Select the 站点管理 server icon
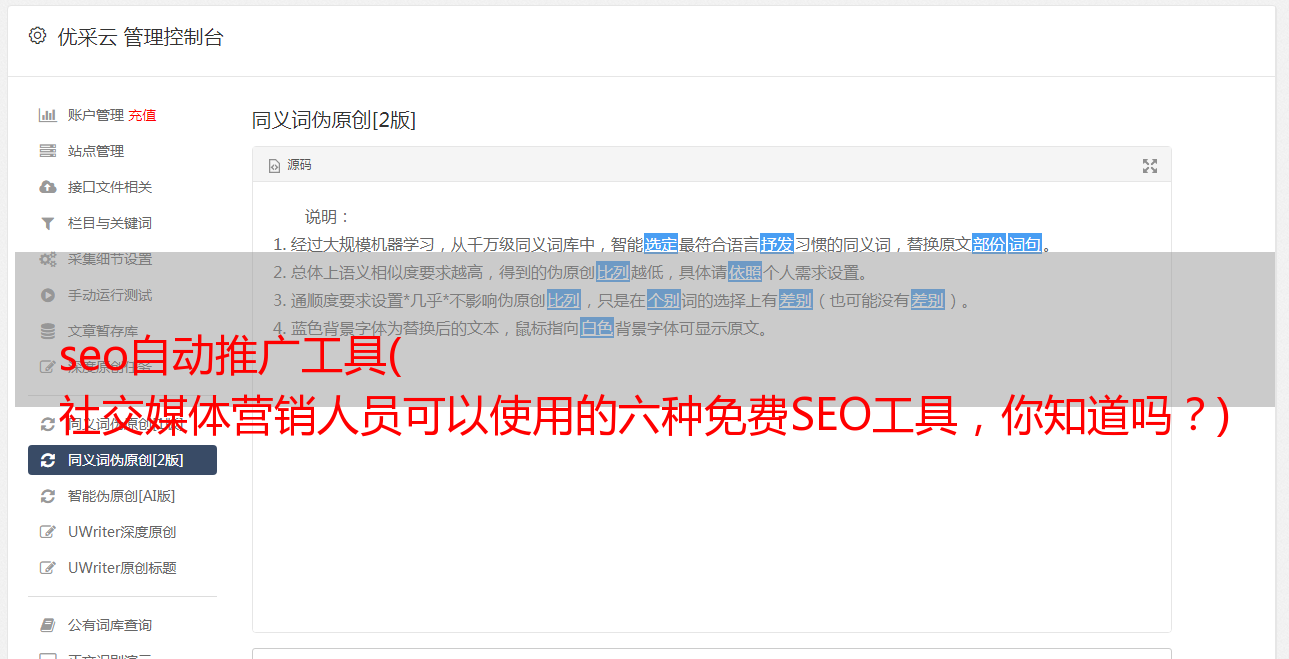Image resolution: width=1289 pixels, height=659 pixels. [47, 151]
